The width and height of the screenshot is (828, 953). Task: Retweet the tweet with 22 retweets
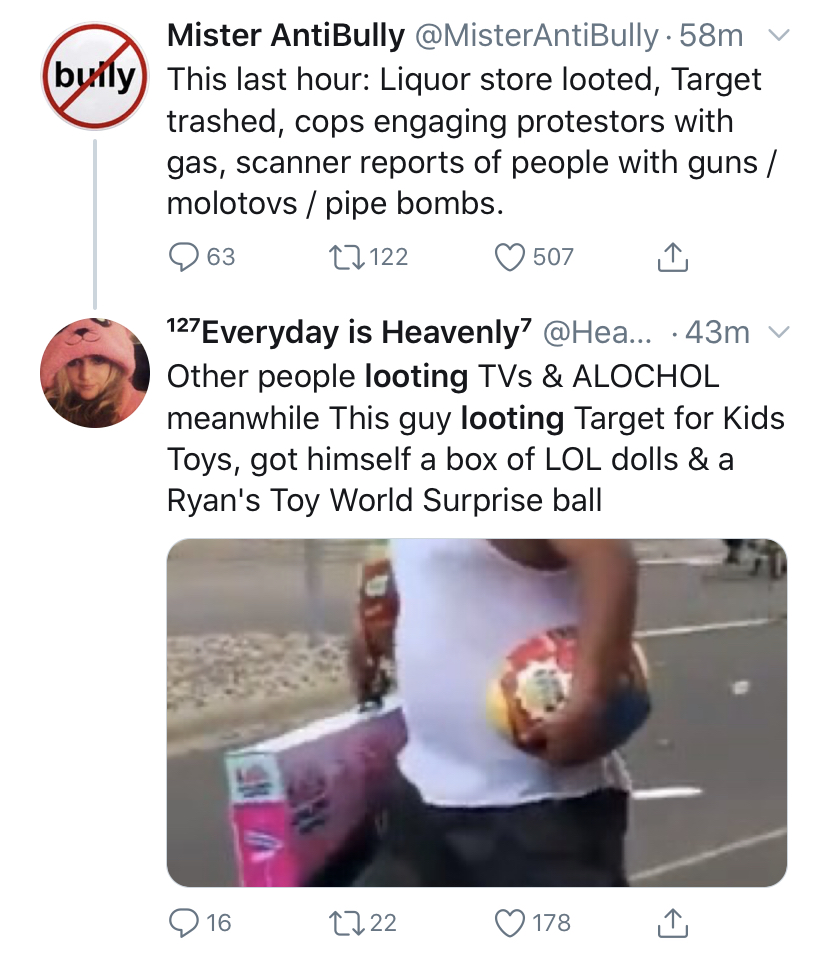tap(346, 923)
